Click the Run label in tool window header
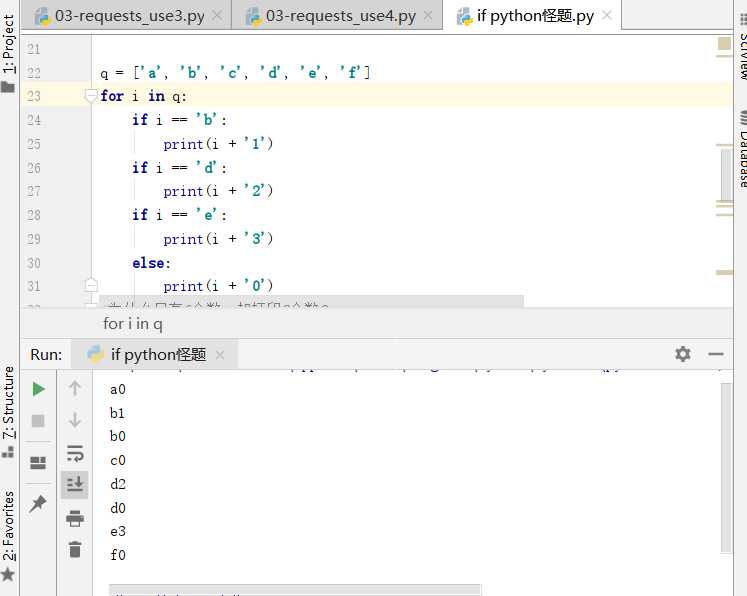 46,355
